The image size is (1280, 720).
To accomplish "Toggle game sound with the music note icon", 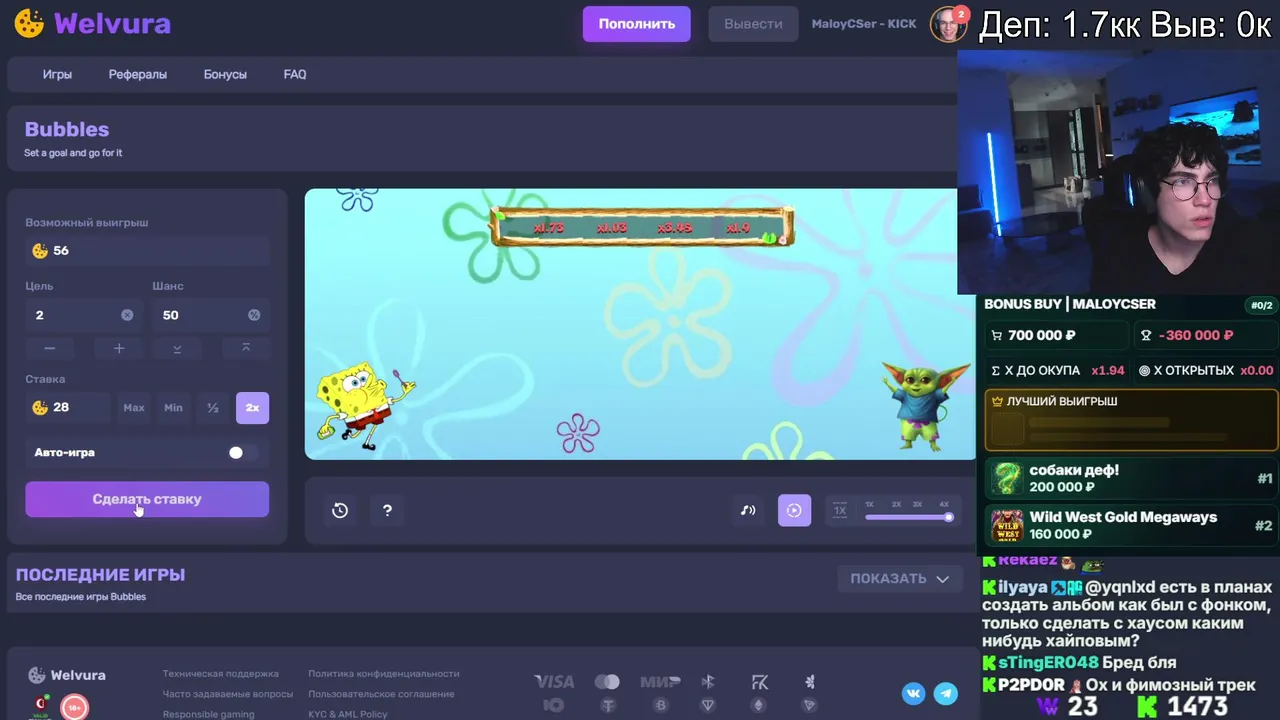I will coord(748,510).
